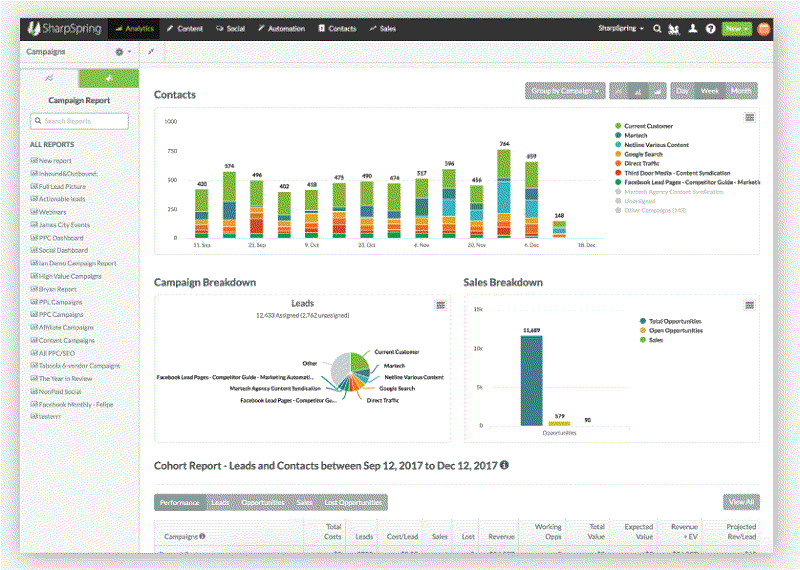The image size is (800, 570).
Task: Expand the Campaigns gear settings dropdown
Action: point(123,51)
